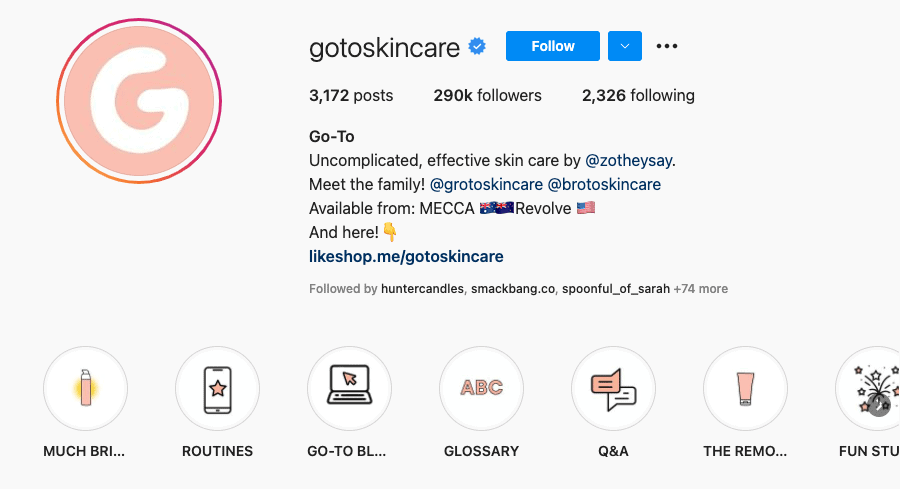Open the FUN STU... fireworks highlight
Screen dimensions: 900x489
pyautogui.click(x=868, y=389)
